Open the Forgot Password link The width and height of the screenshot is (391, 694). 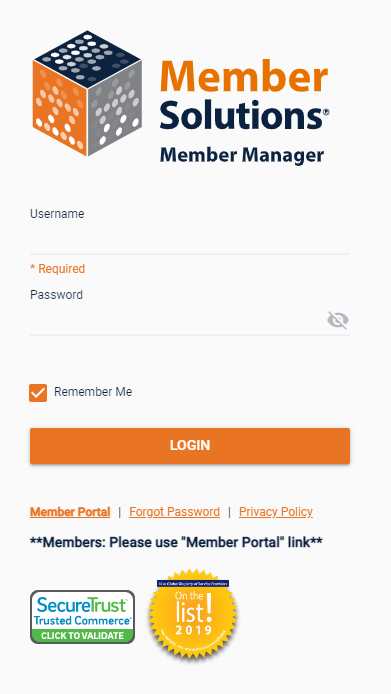pos(174,512)
